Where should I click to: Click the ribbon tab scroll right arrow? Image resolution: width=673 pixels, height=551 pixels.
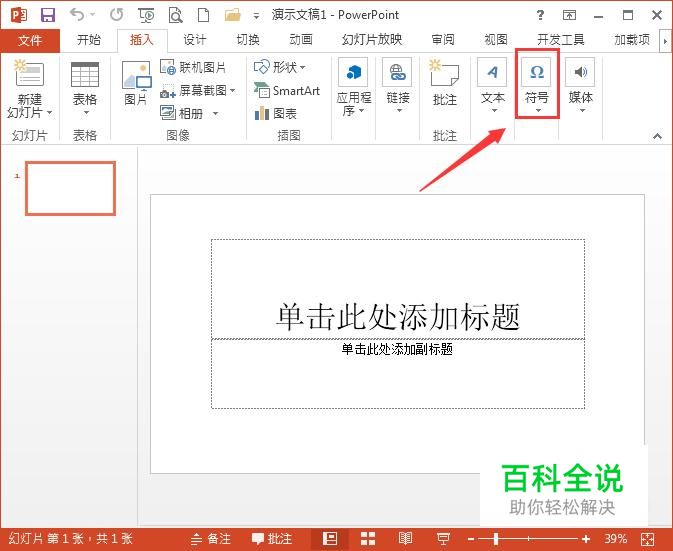coord(666,41)
